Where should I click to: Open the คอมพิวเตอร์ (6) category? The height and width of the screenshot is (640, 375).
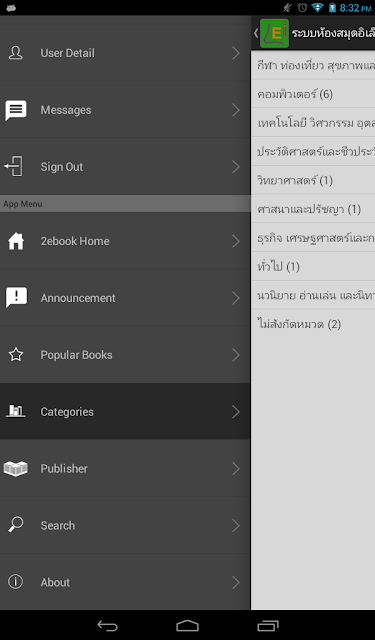pos(313,94)
